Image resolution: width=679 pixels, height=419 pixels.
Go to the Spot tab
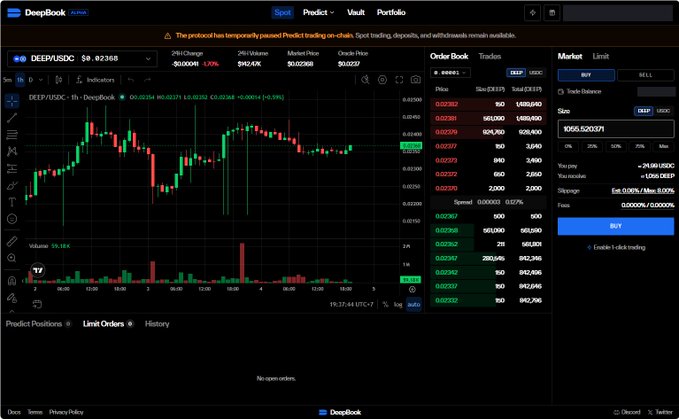coord(282,13)
